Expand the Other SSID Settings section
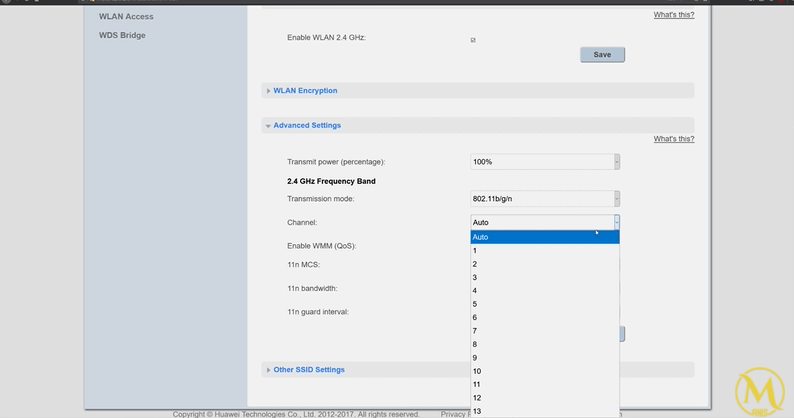 (309, 370)
